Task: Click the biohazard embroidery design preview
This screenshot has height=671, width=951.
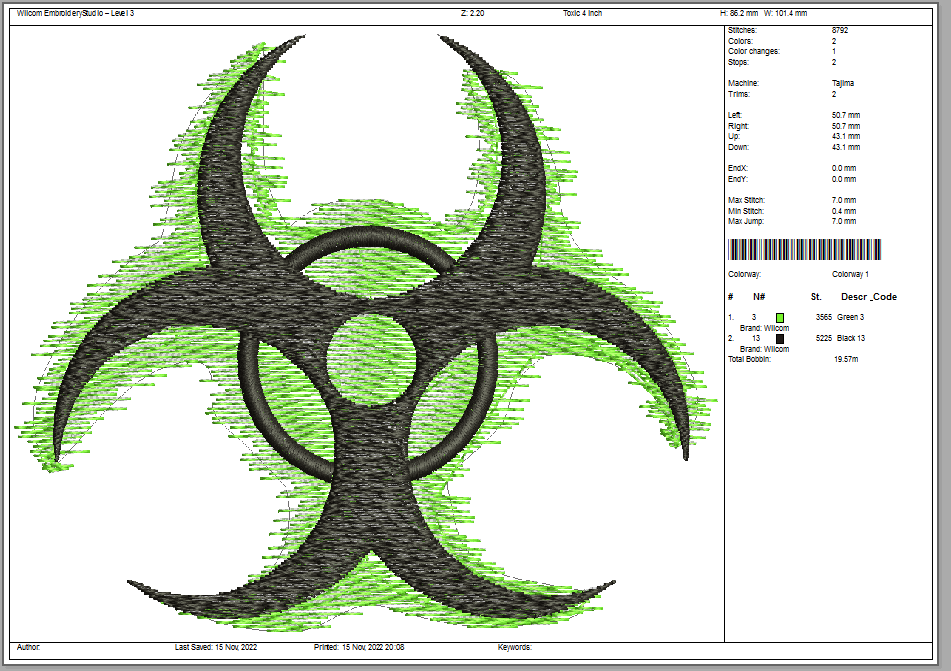Action: (x=366, y=332)
